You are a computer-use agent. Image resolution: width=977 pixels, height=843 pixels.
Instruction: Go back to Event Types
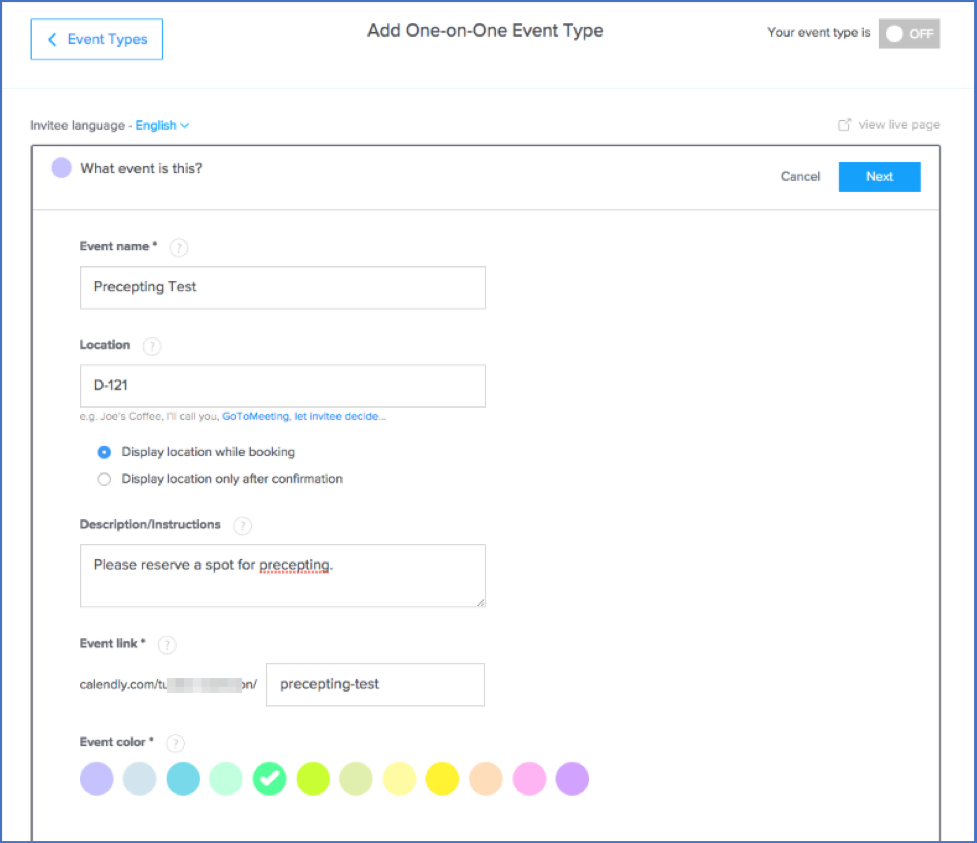97,39
